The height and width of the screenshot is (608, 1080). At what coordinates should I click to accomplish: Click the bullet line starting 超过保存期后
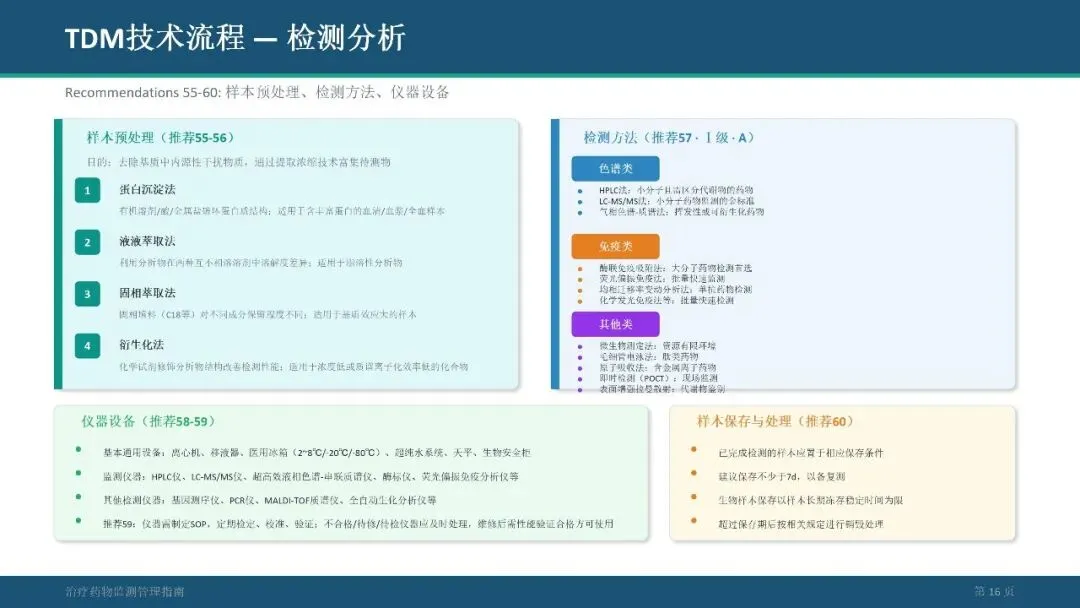tap(800, 525)
